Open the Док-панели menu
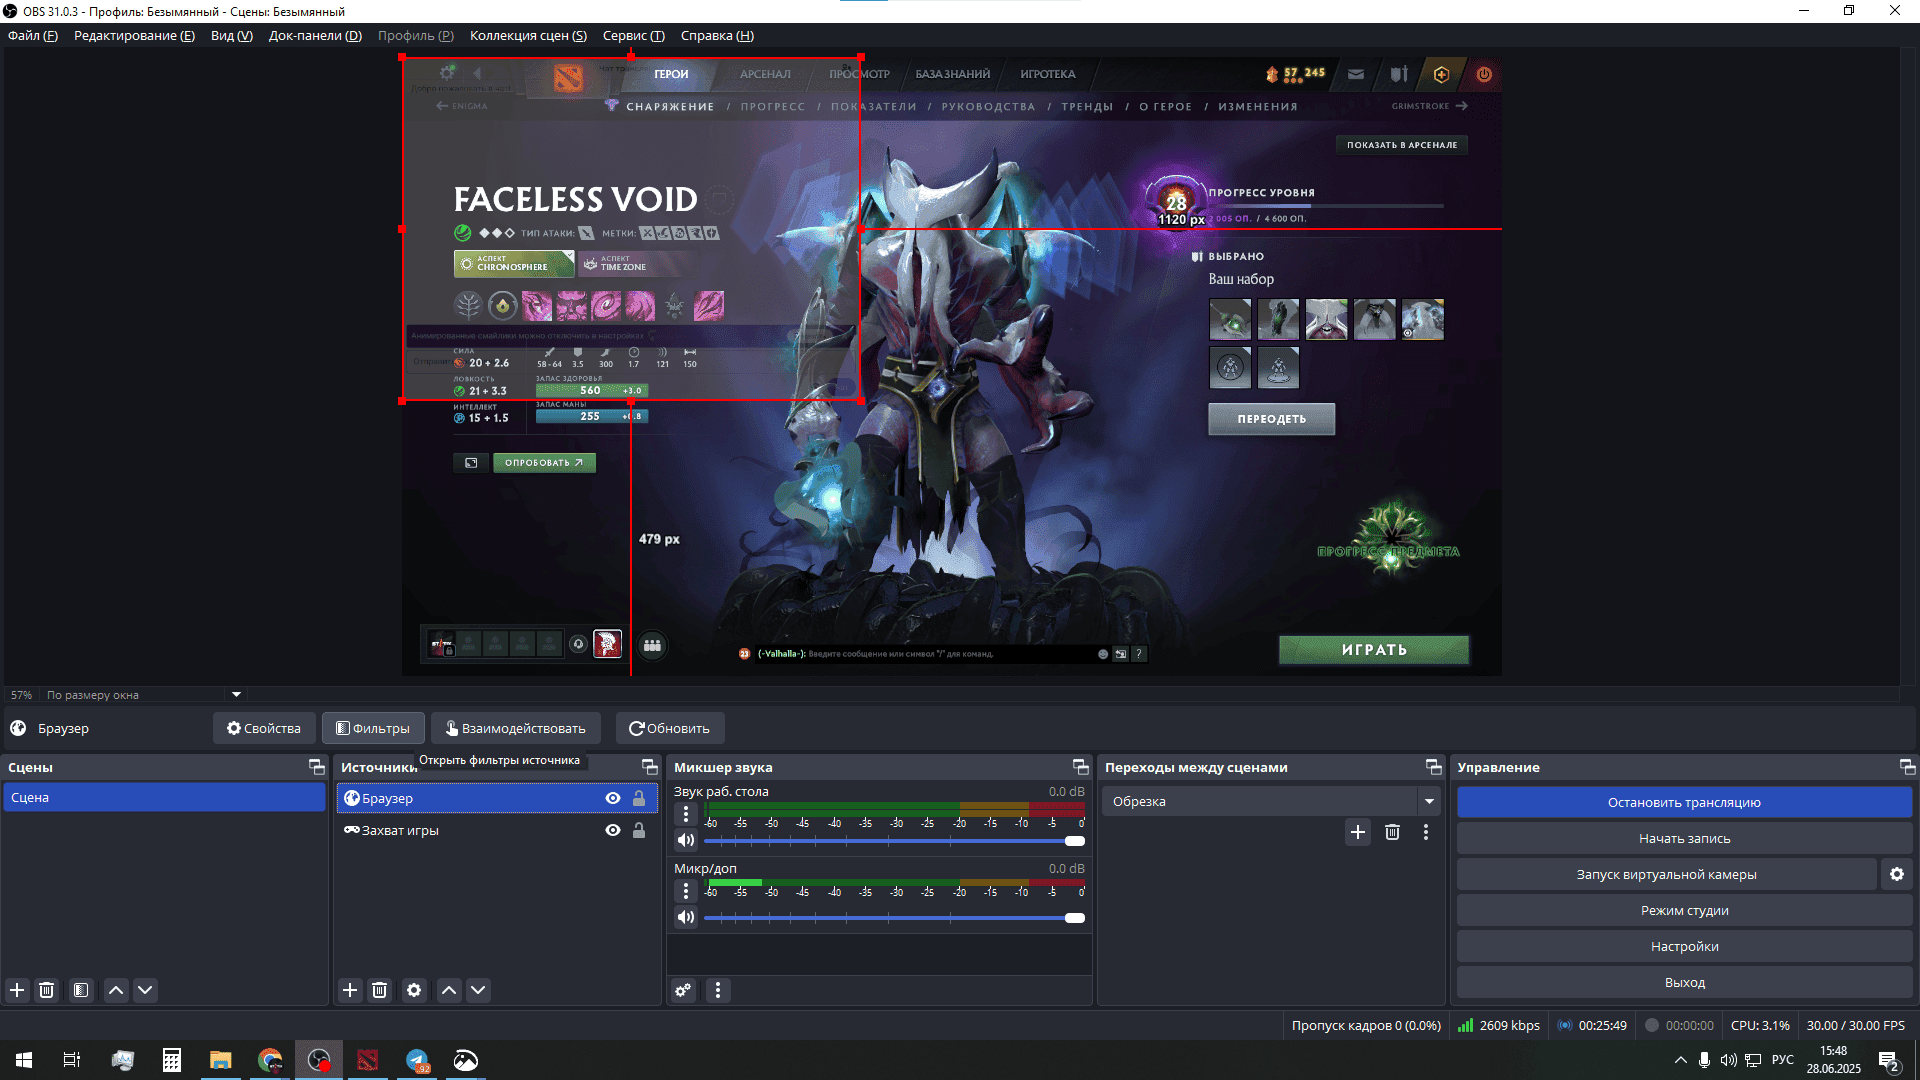The width and height of the screenshot is (1920, 1080). 315,35
